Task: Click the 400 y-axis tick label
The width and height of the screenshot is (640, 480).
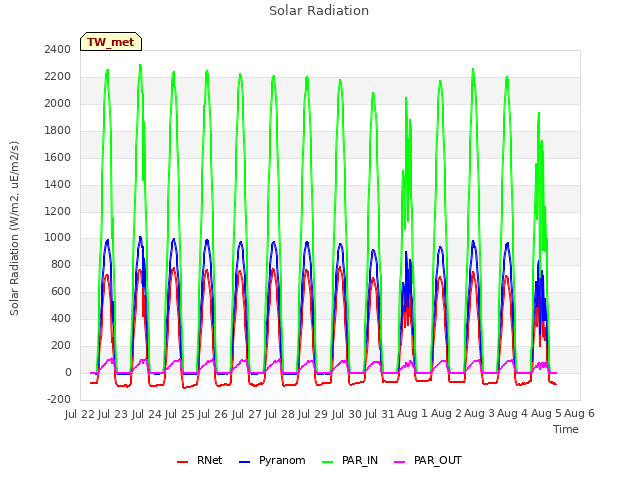Action: pyautogui.click(x=61, y=318)
